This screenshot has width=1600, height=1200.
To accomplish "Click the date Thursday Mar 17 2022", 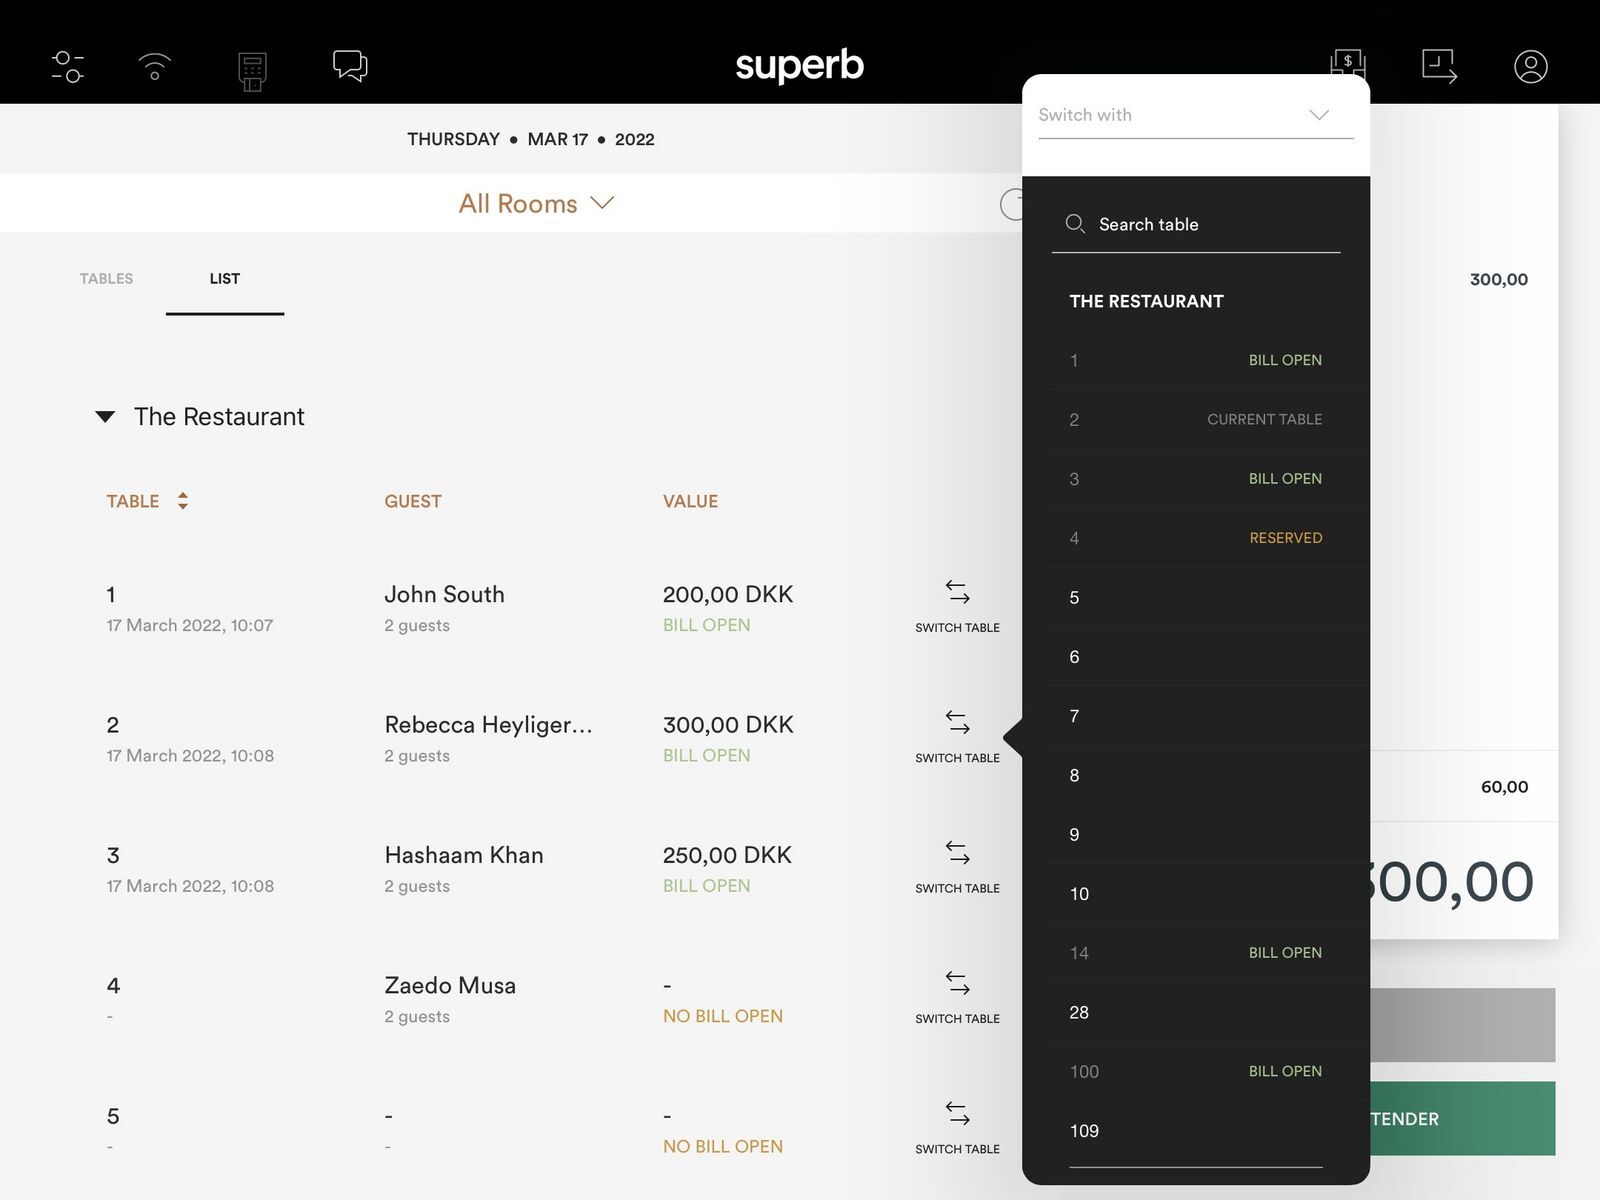I will [531, 139].
